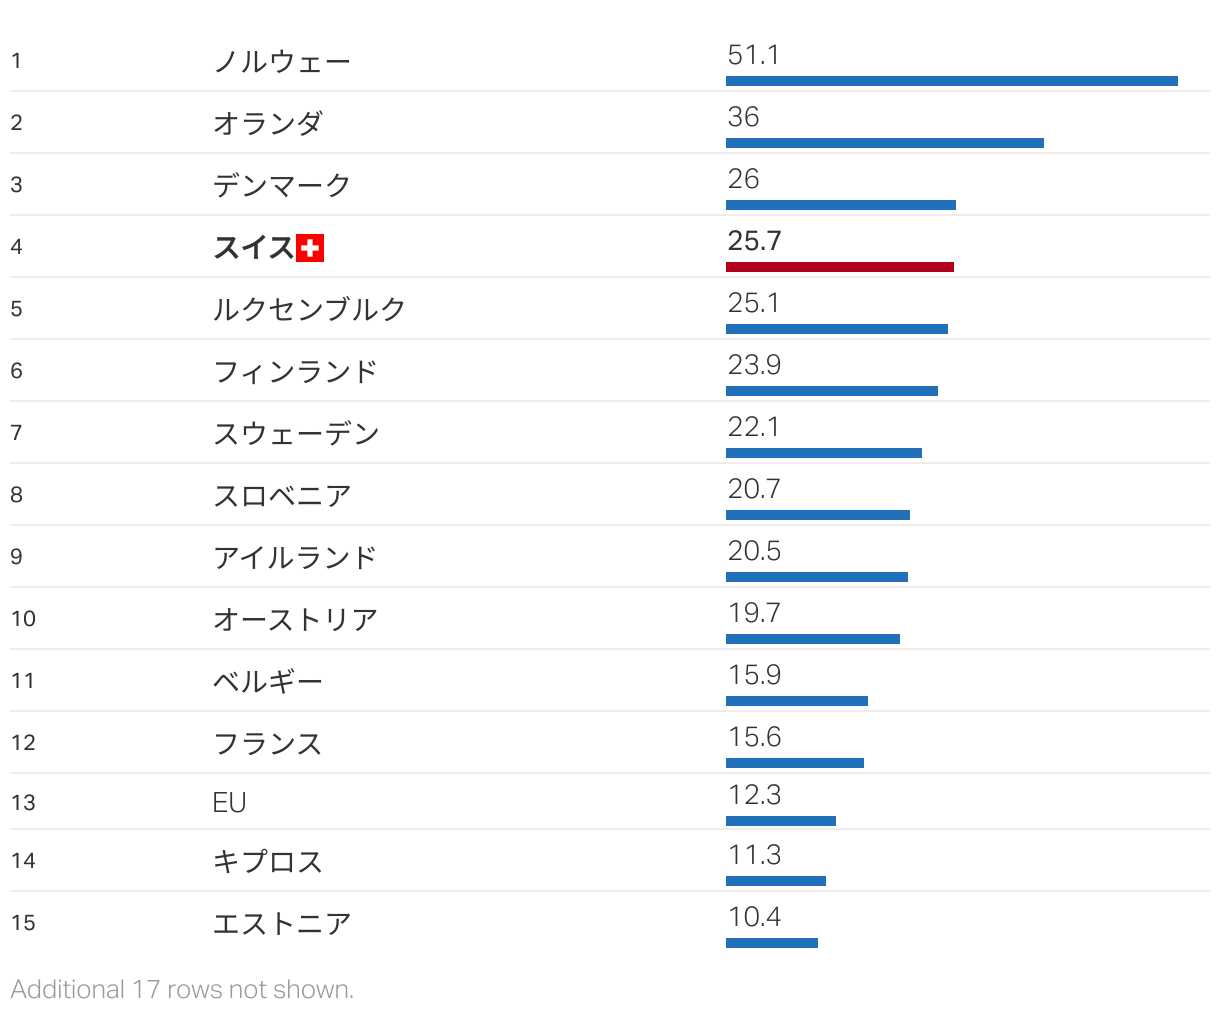
Task: Click the 36 value above オランダ's bar
Action: pyautogui.click(x=743, y=117)
